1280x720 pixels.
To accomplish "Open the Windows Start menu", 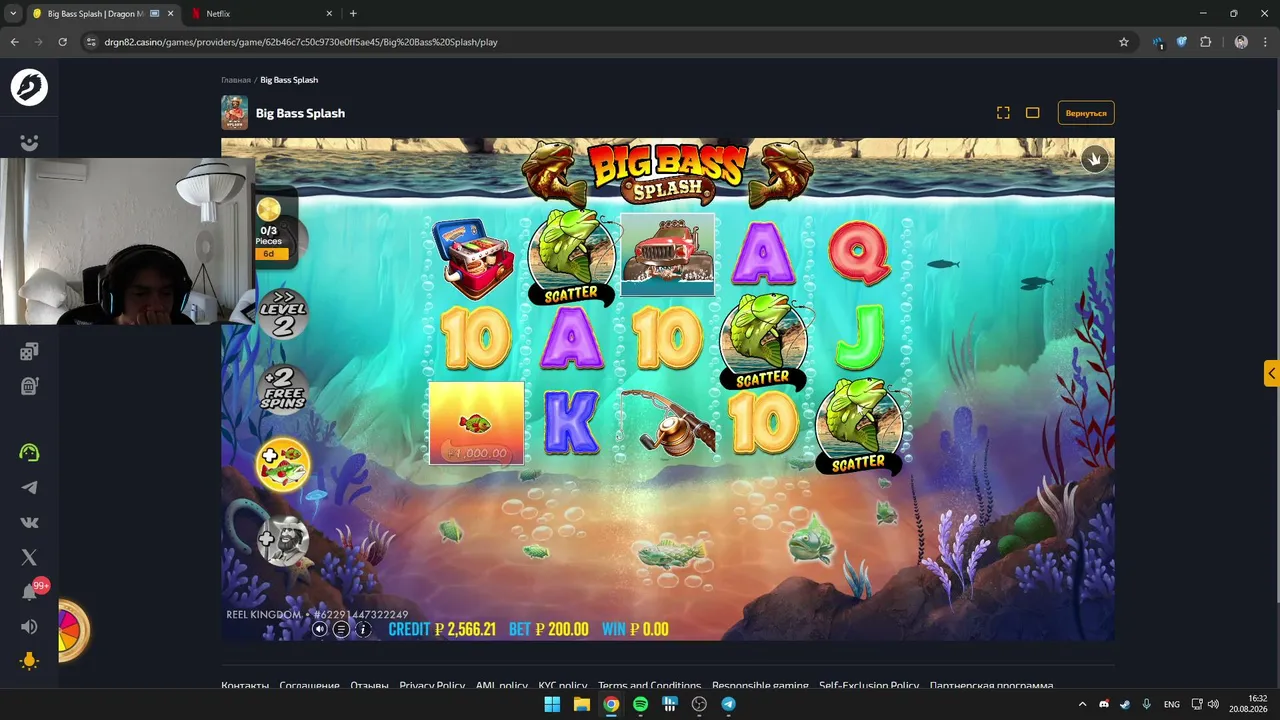I will click(x=552, y=704).
